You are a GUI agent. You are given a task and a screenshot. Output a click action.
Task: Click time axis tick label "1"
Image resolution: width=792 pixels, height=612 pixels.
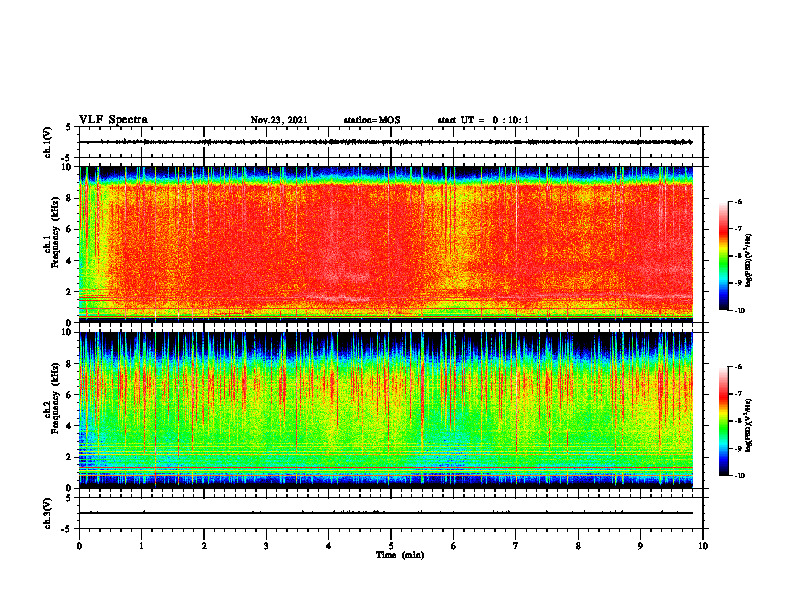[141, 546]
